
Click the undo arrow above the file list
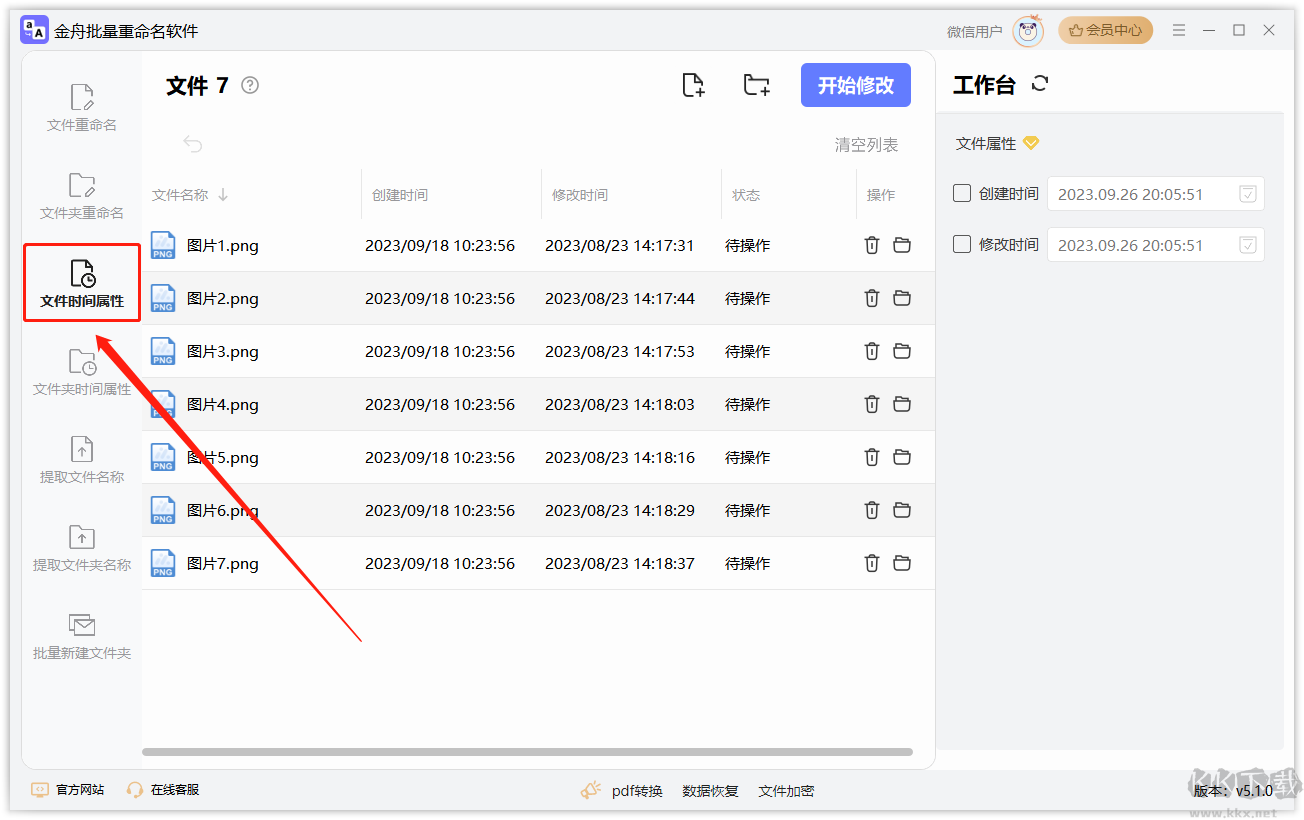click(x=191, y=143)
